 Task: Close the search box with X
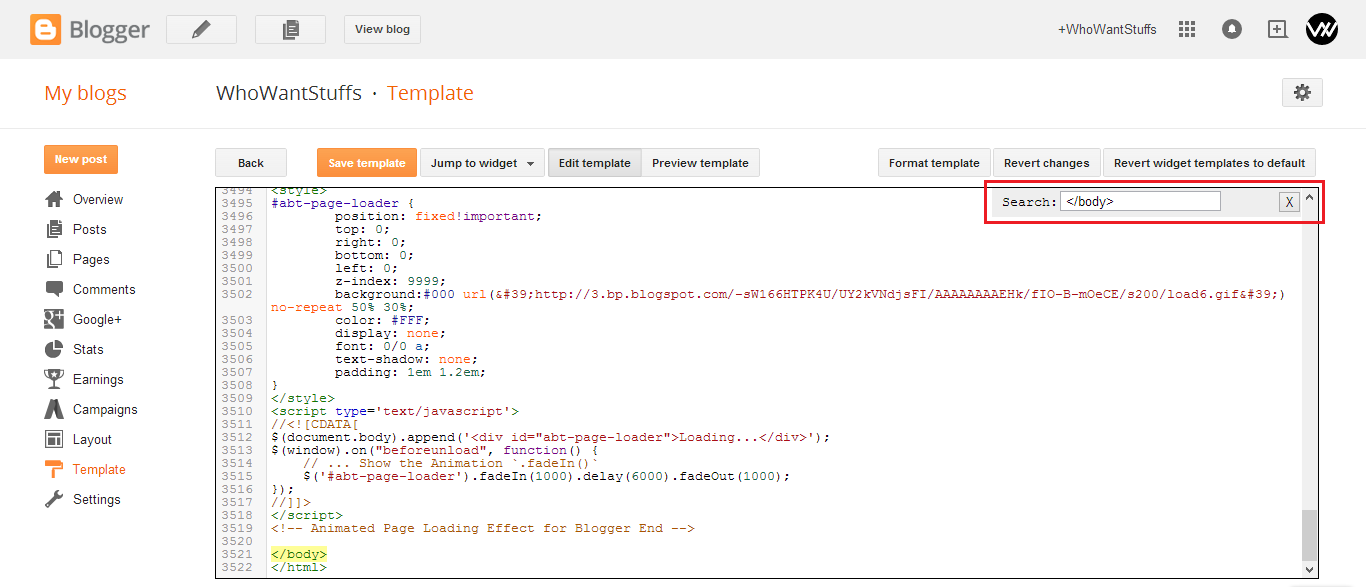click(x=1289, y=202)
